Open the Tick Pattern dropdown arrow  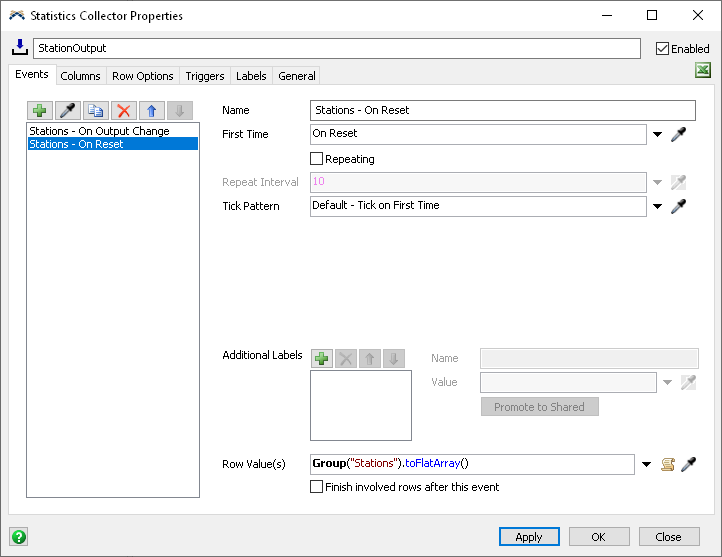658,206
